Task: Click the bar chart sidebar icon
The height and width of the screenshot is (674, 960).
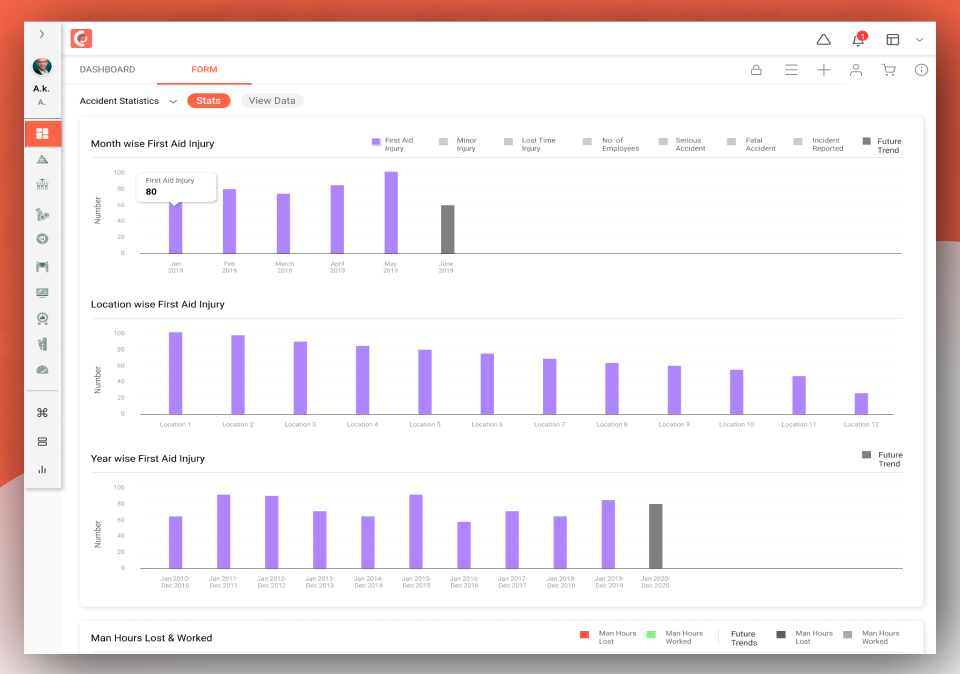Action: click(x=42, y=470)
